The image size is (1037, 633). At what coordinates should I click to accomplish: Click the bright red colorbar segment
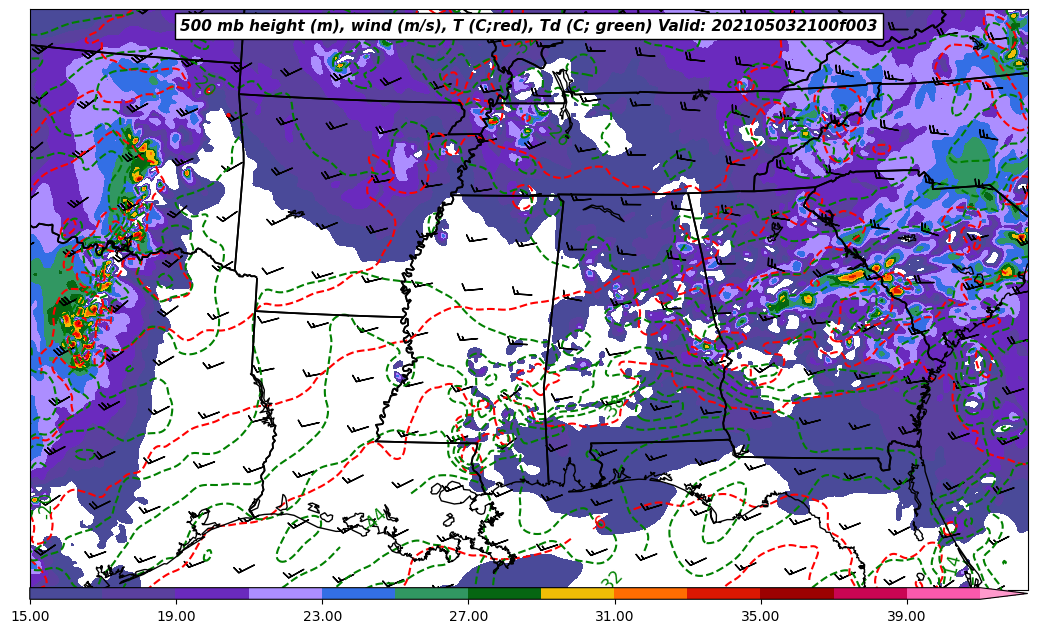[723, 593]
